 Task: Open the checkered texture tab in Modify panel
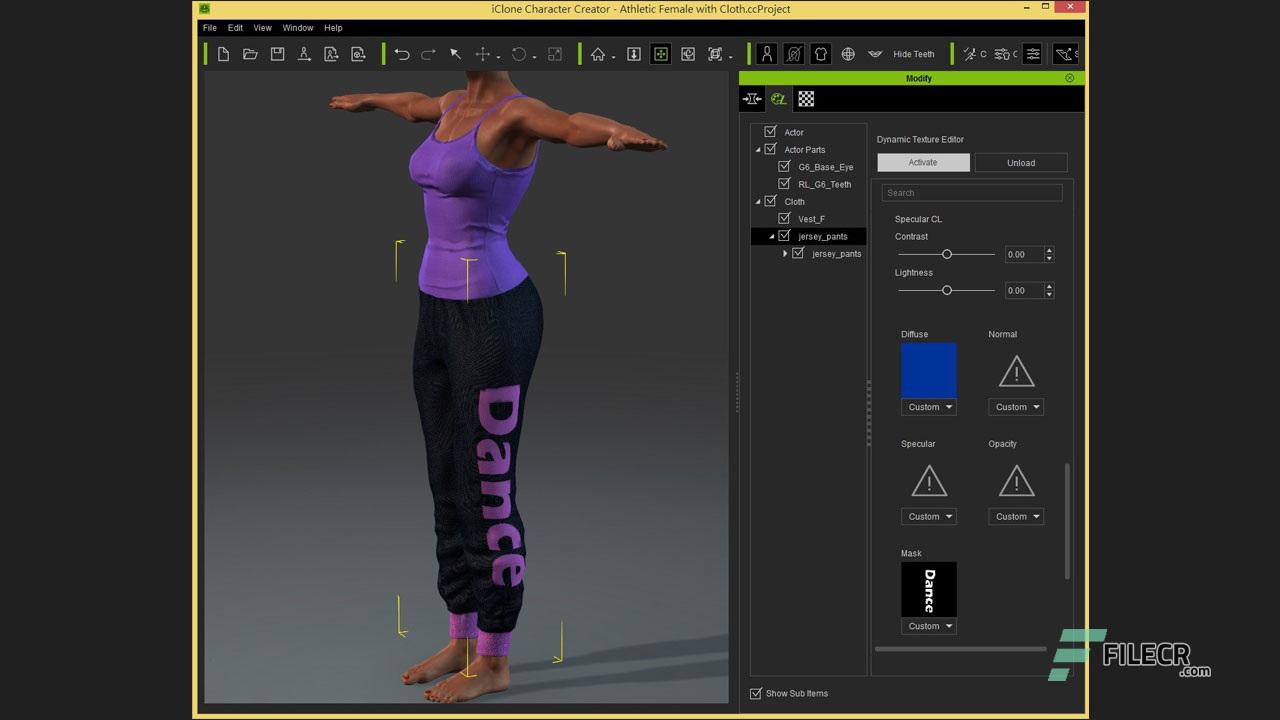coord(806,98)
